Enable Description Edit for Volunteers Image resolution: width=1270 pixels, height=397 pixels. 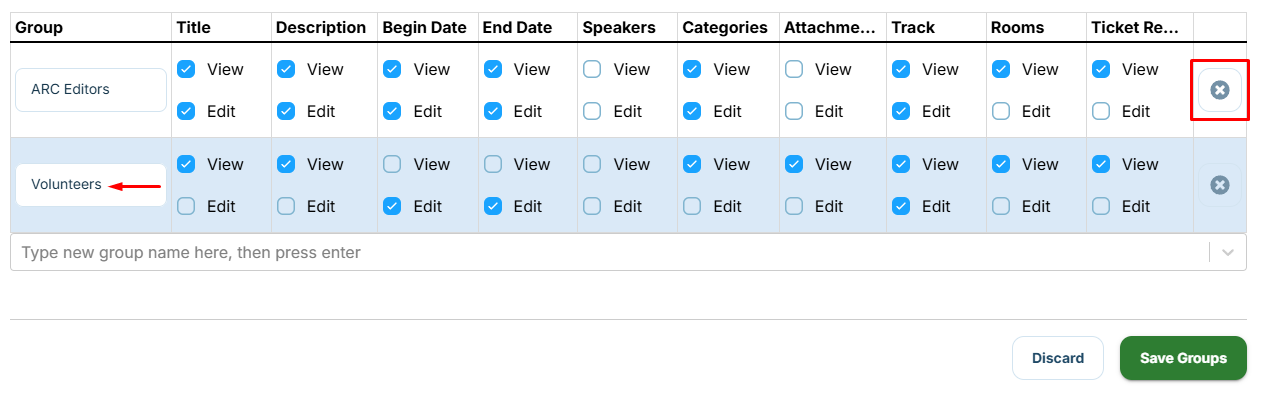point(286,206)
